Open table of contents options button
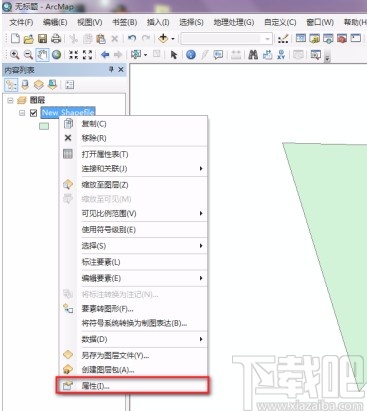The width and height of the screenshot is (367, 411). click(x=70, y=85)
